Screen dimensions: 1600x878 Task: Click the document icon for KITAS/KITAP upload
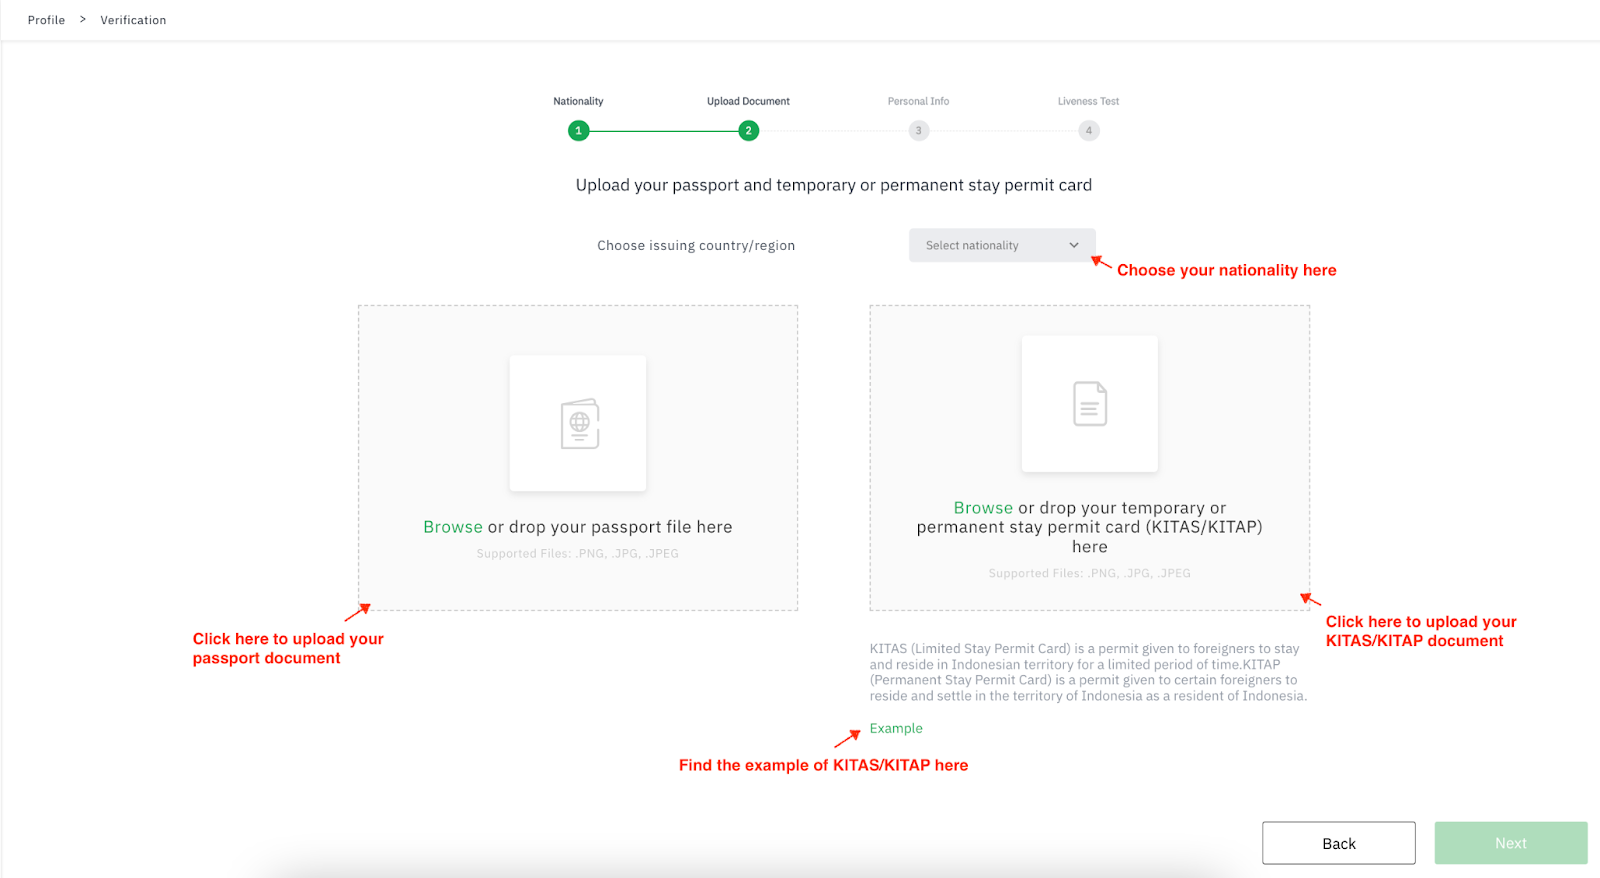click(x=1089, y=404)
